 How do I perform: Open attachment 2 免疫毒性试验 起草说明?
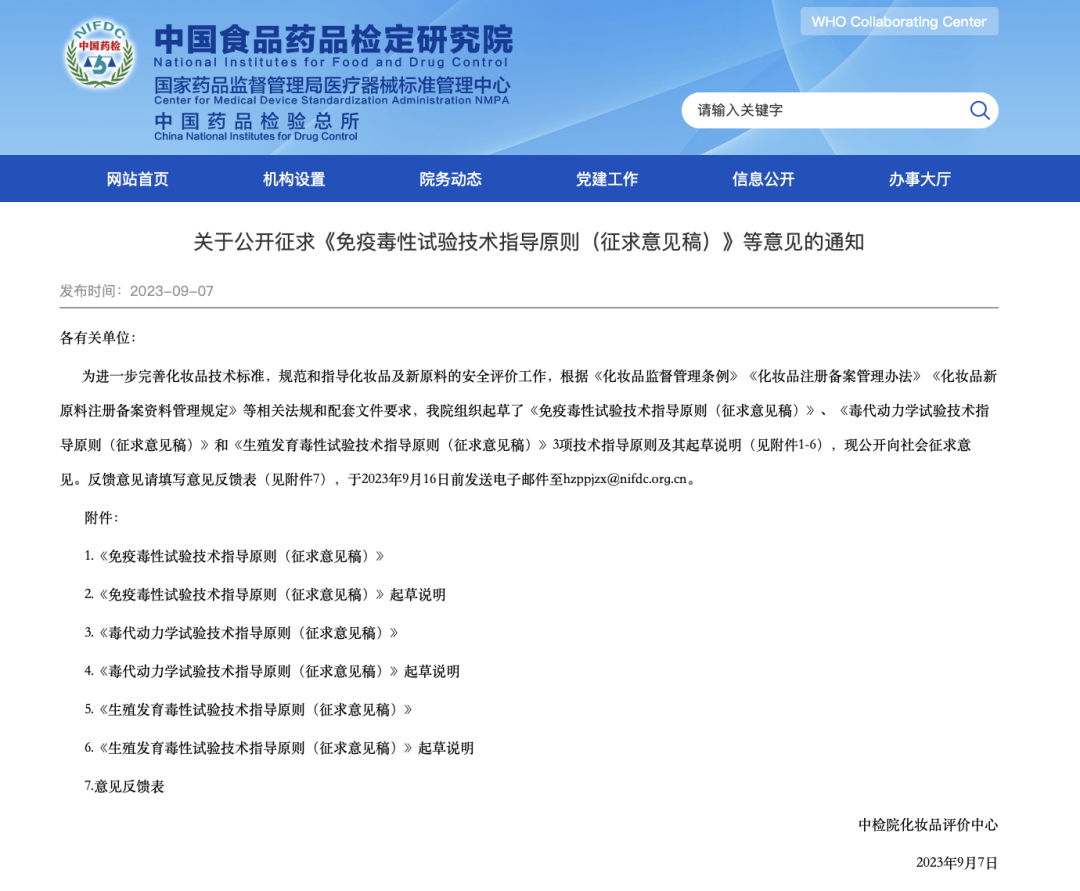tap(265, 595)
